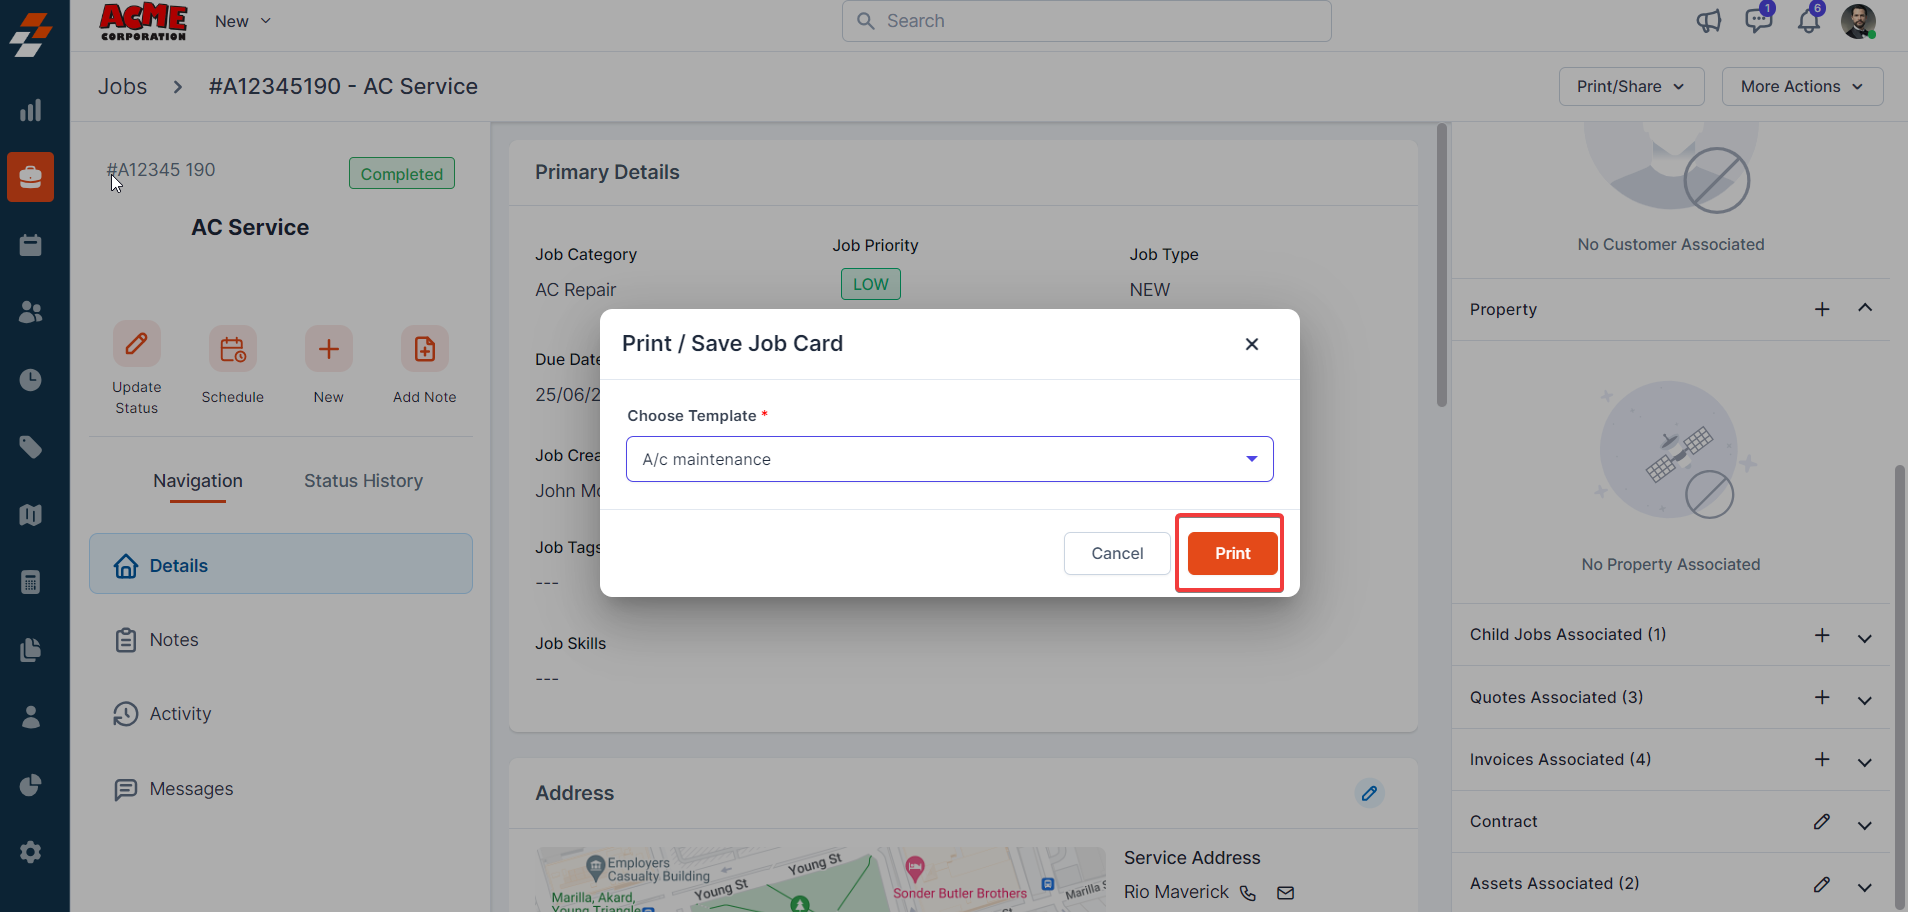Screen dimensions: 1908x912
Task: Expand the More Actions menu
Action: (x=1801, y=87)
